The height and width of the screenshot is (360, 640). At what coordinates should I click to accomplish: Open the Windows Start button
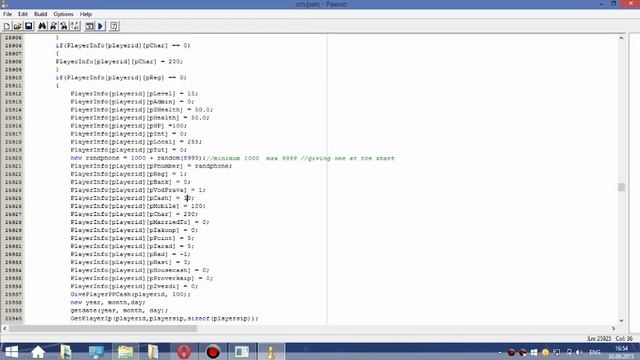(11, 352)
